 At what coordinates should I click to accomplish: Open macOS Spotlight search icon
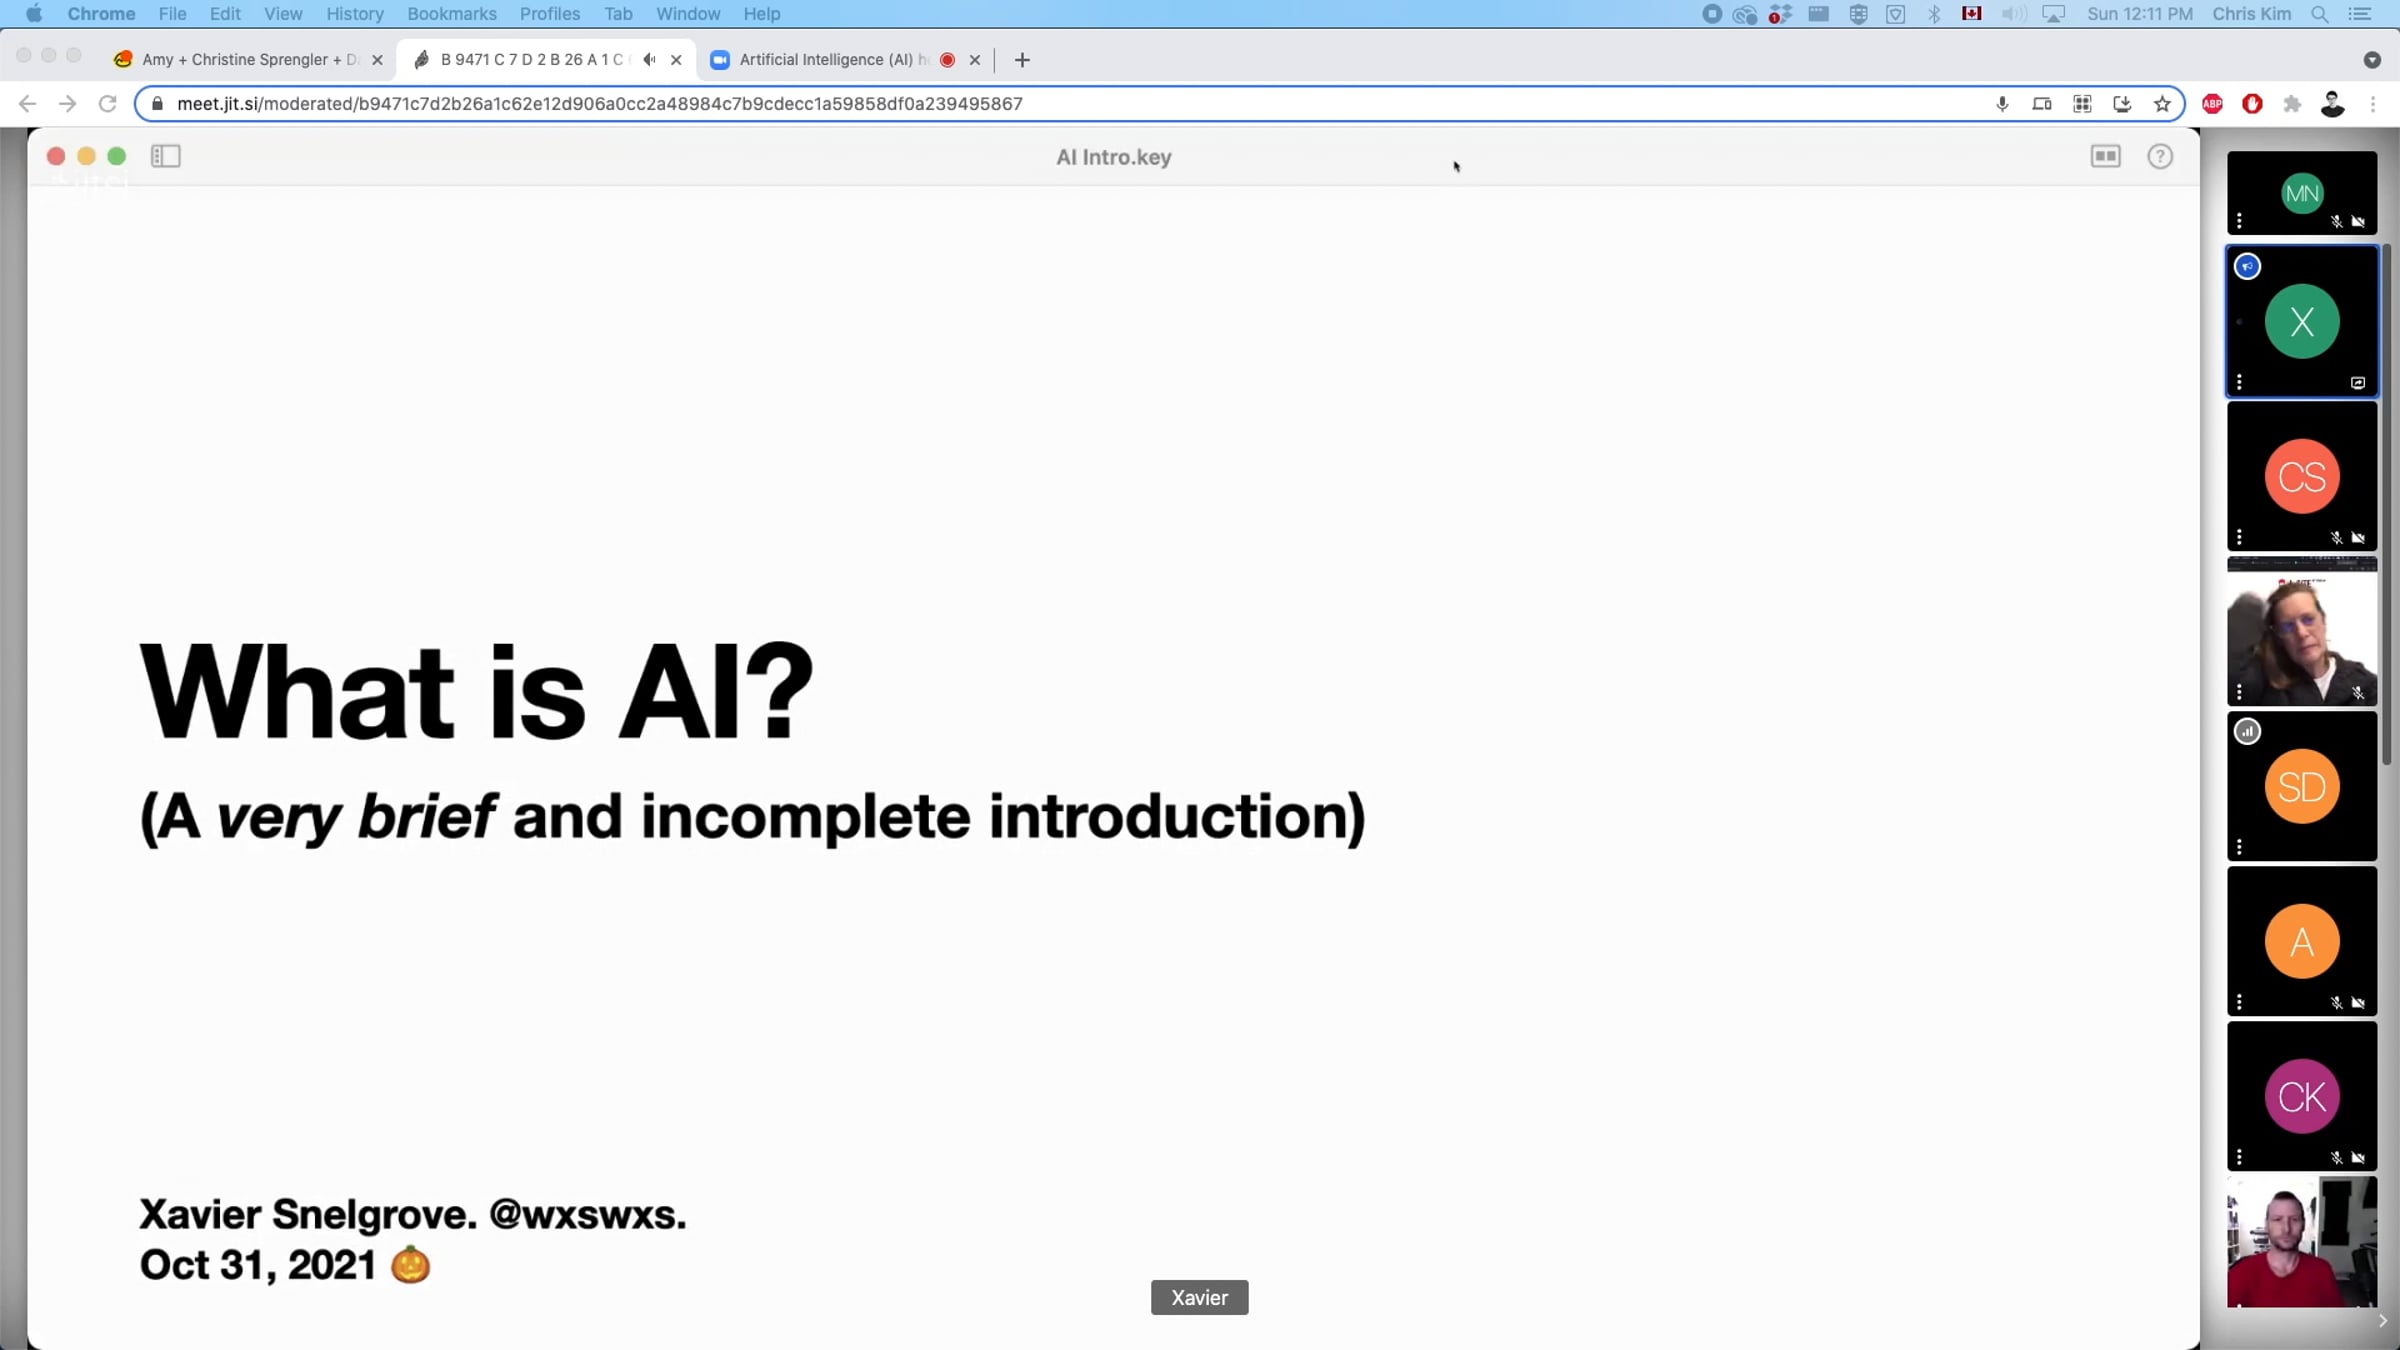coord(2320,14)
